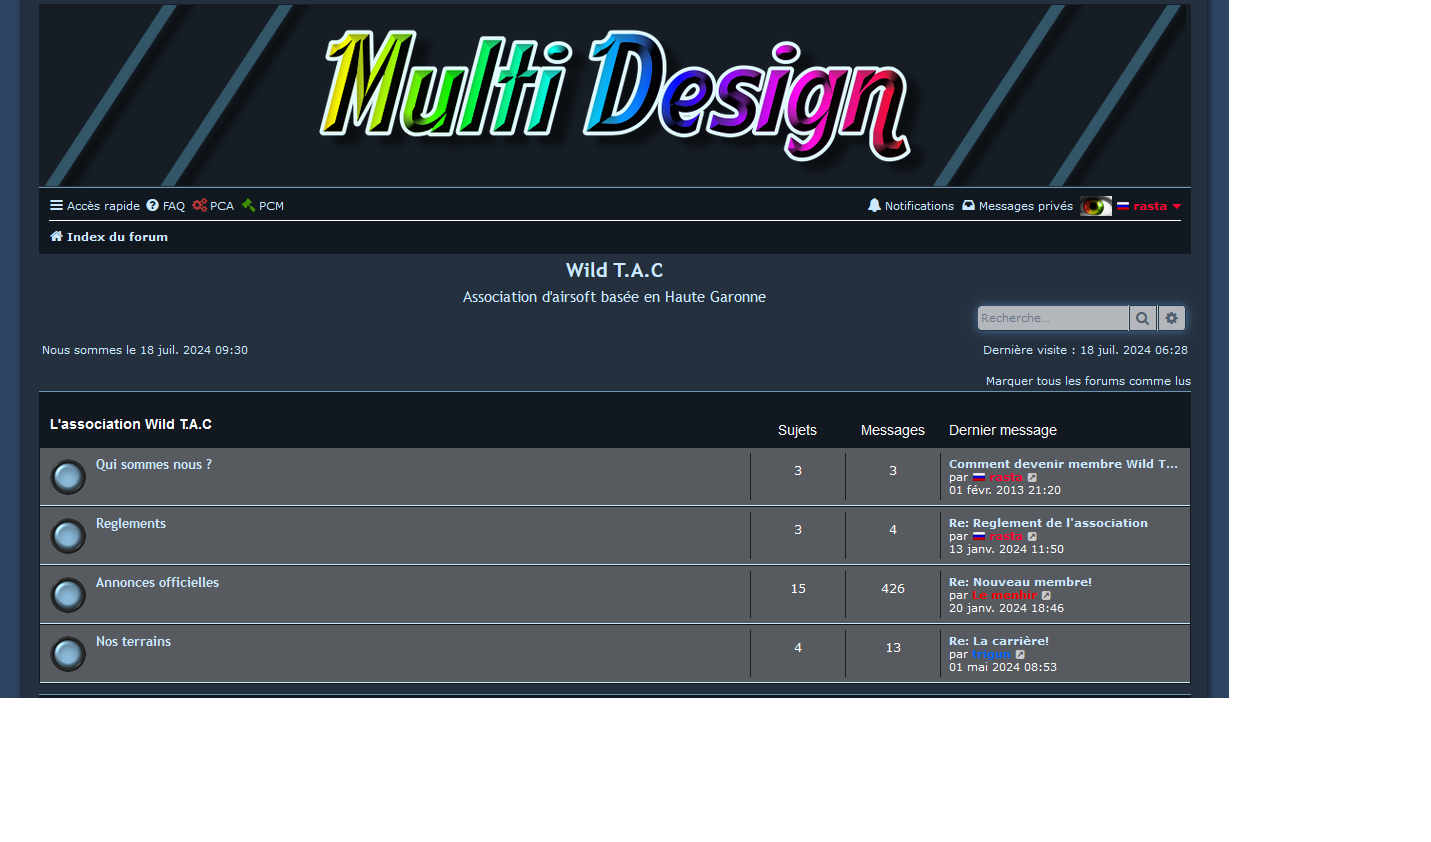1431x842 pixels.
Task: Open PCM moderation panel
Action: coord(263,206)
